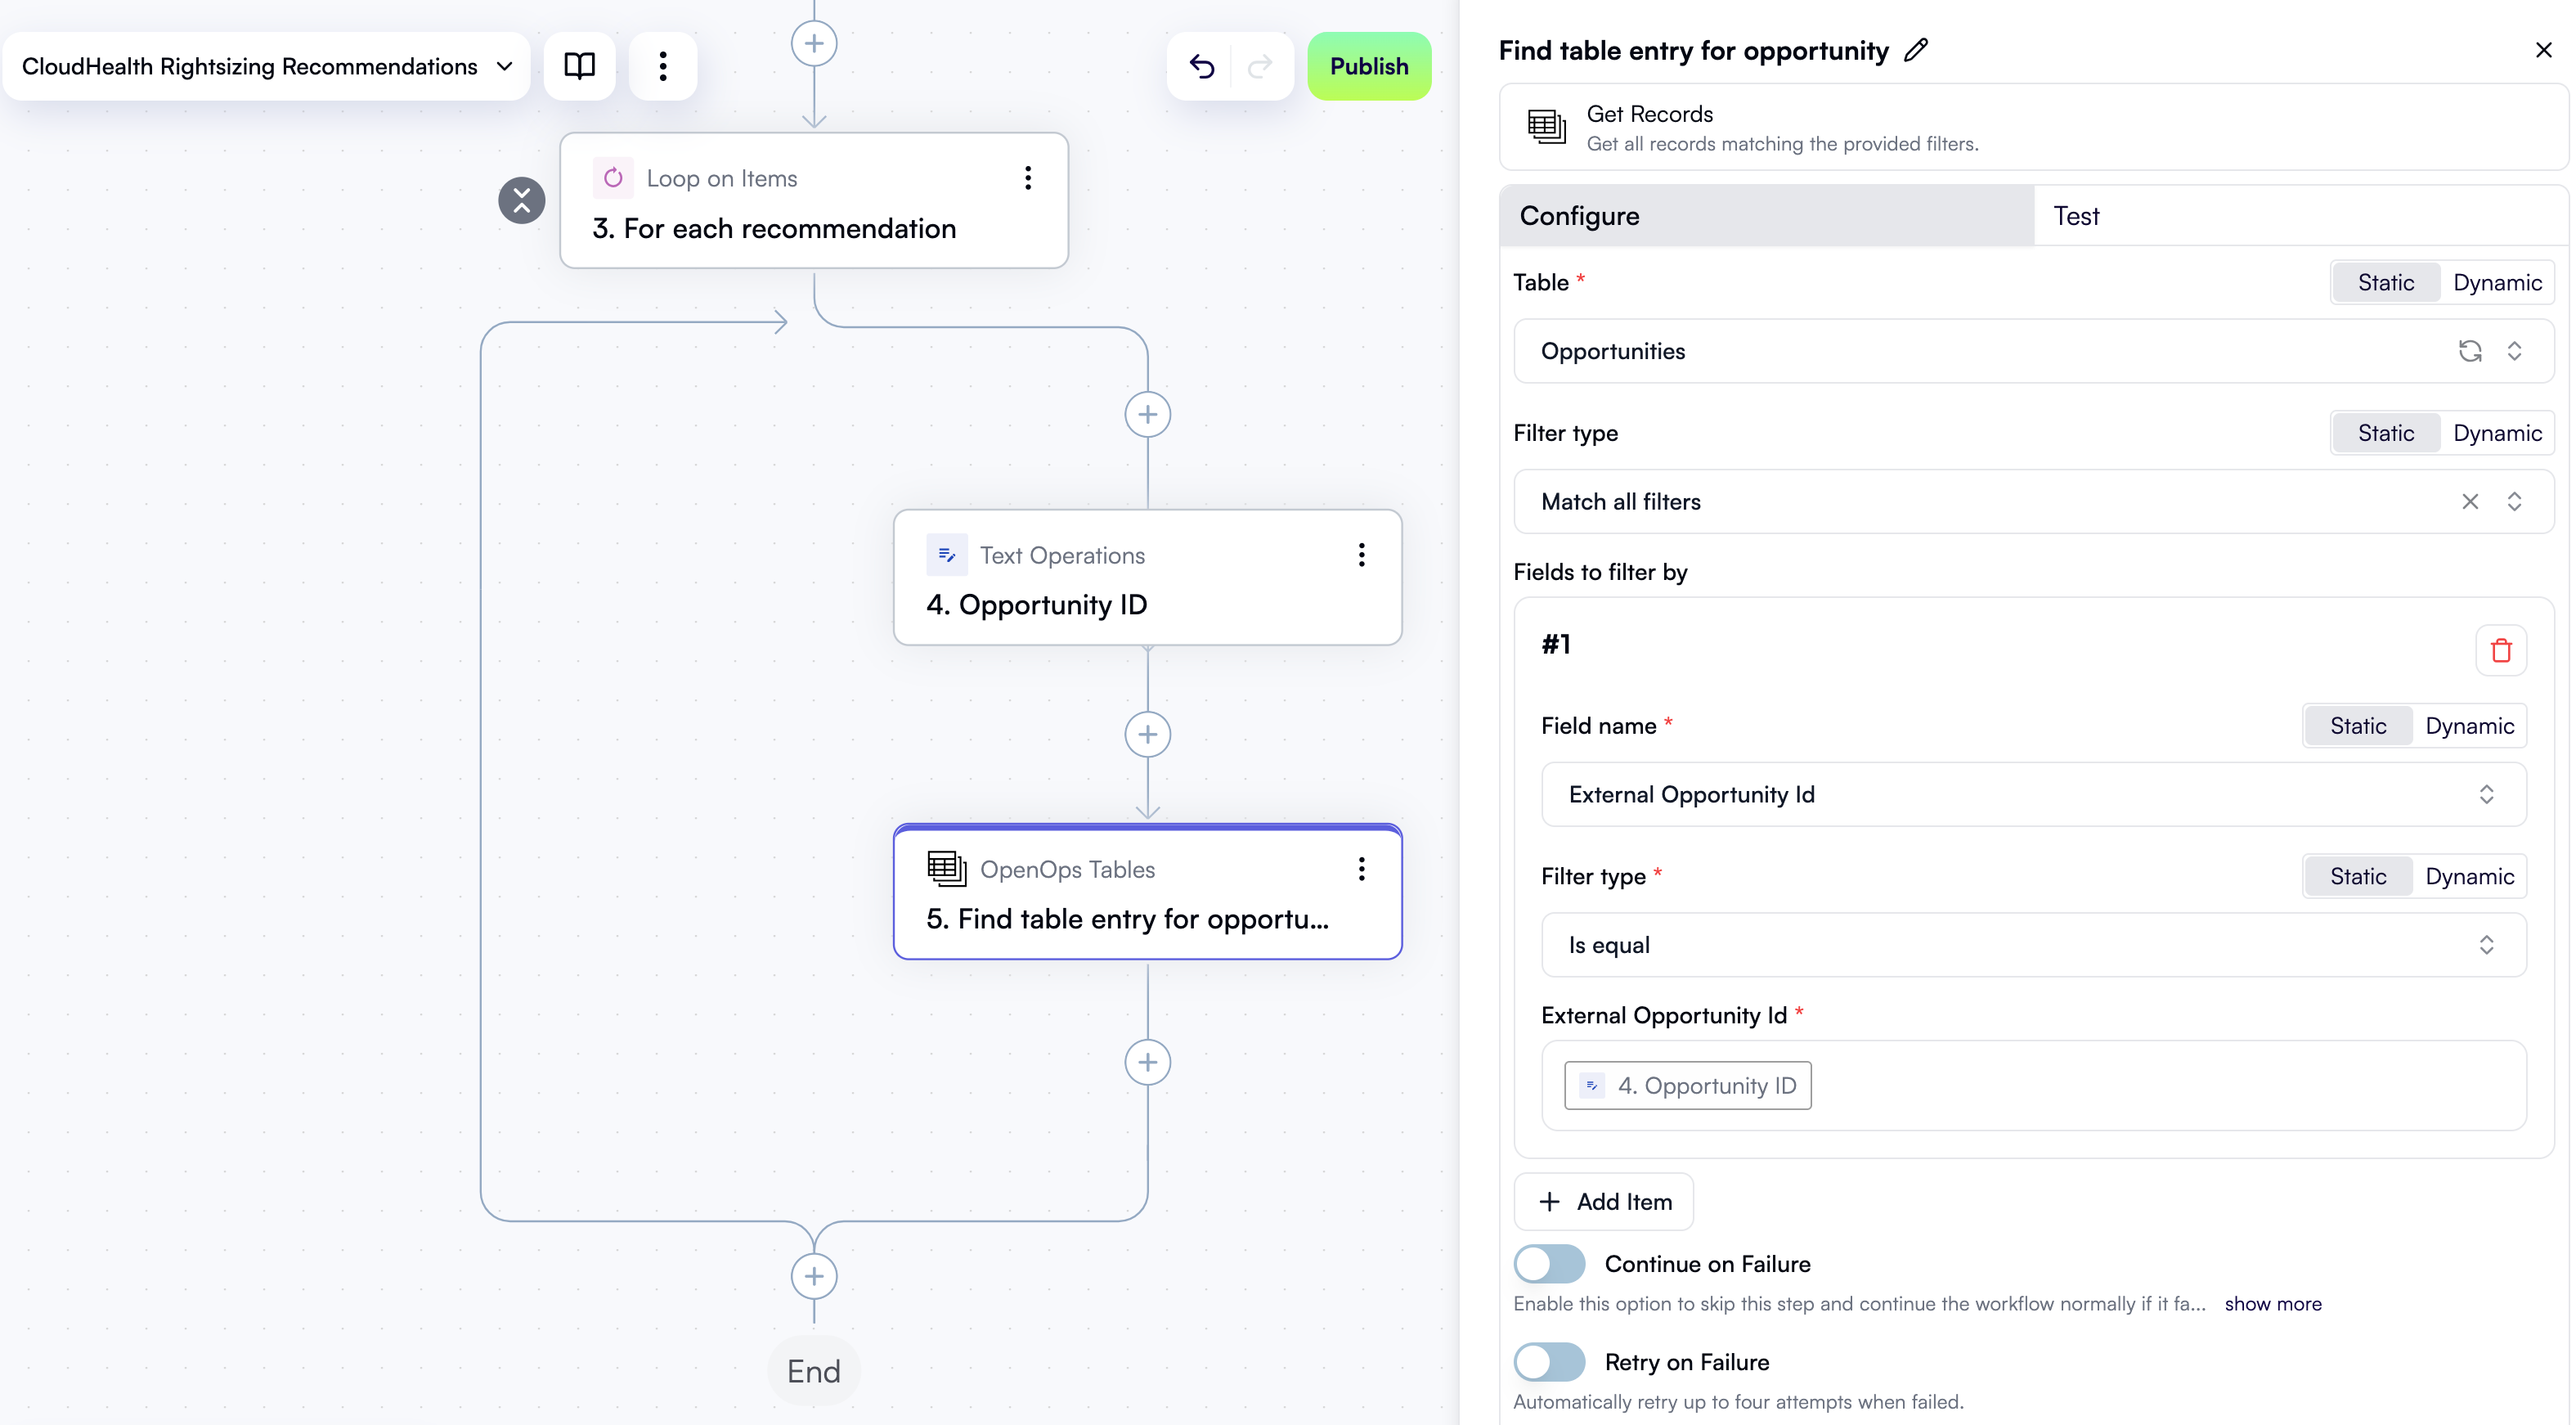Screen dimensions: 2576x1425
Task: Clear the Match all filters selection
Action: tap(2470, 502)
